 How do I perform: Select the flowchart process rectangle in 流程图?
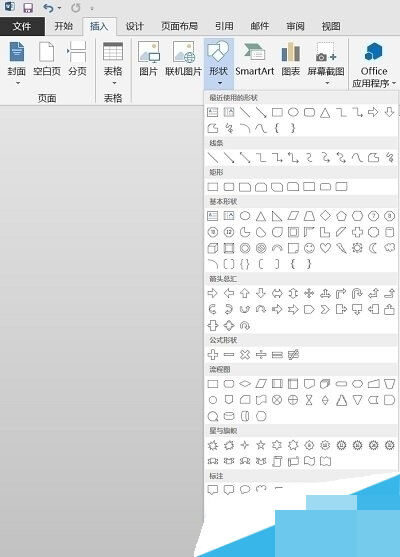coord(213,384)
